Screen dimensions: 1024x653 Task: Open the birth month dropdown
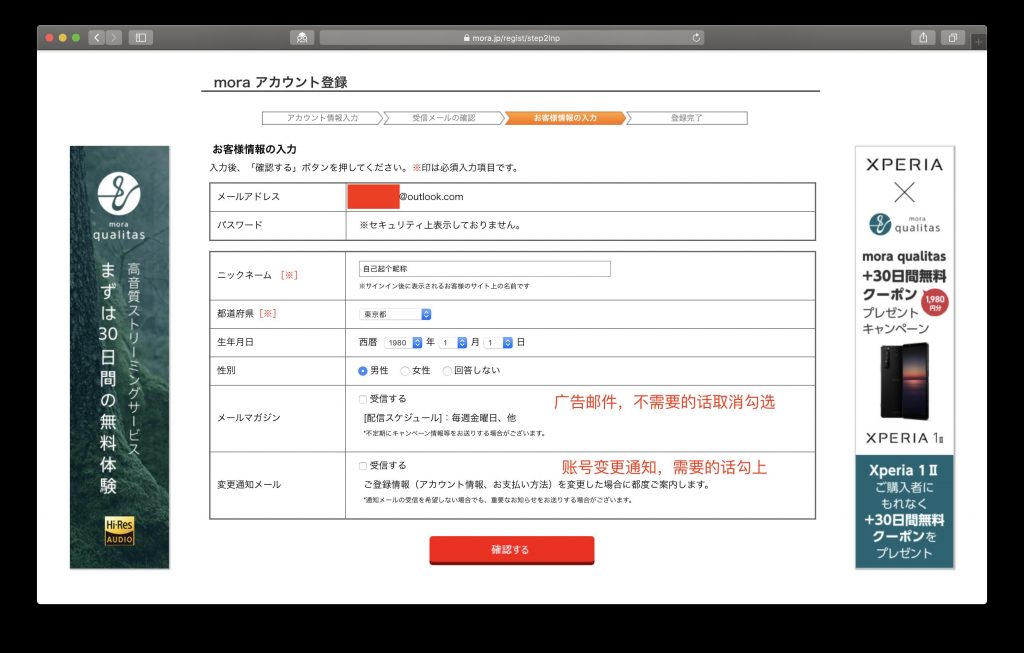453,342
